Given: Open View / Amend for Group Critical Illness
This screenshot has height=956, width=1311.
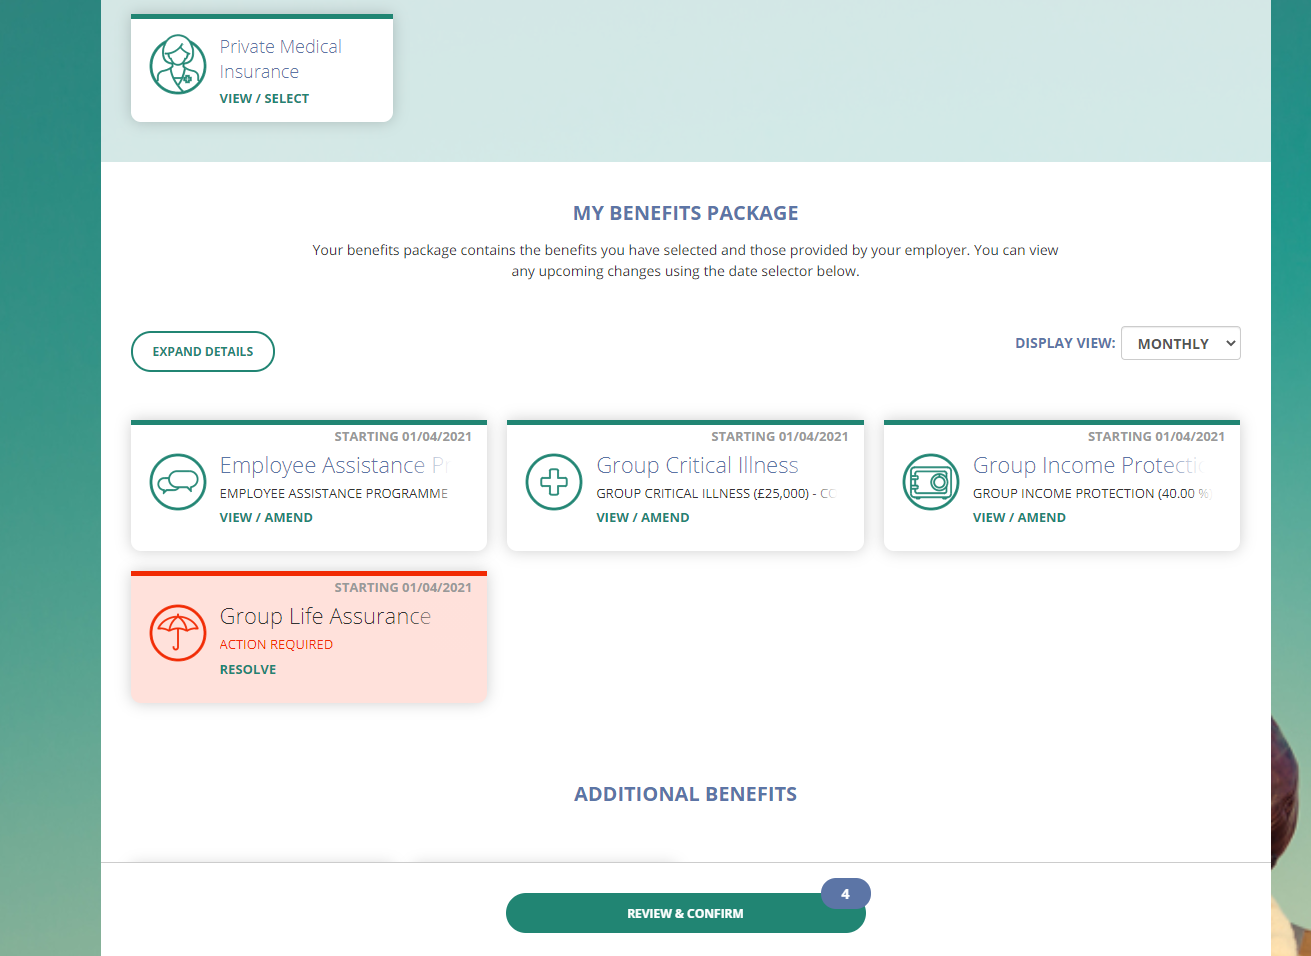Looking at the screenshot, I should pyautogui.click(x=643, y=517).
